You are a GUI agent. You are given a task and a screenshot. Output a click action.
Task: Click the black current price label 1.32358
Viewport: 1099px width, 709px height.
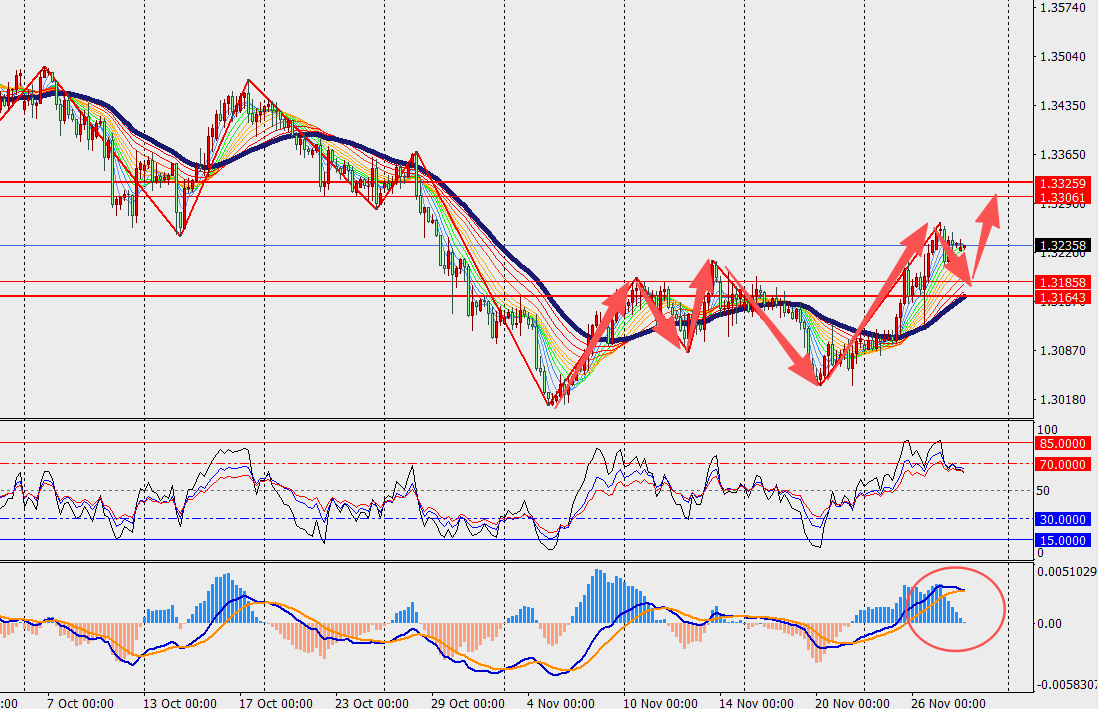tap(1062, 245)
